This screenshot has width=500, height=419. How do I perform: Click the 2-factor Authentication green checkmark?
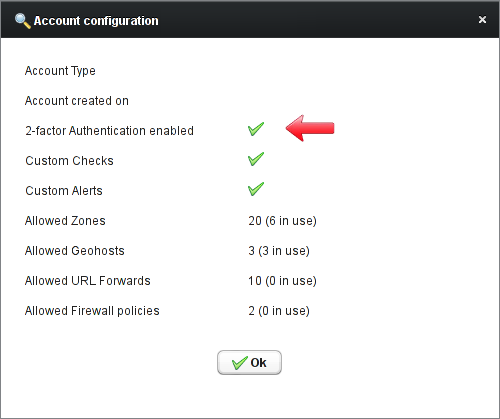coord(256,129)
